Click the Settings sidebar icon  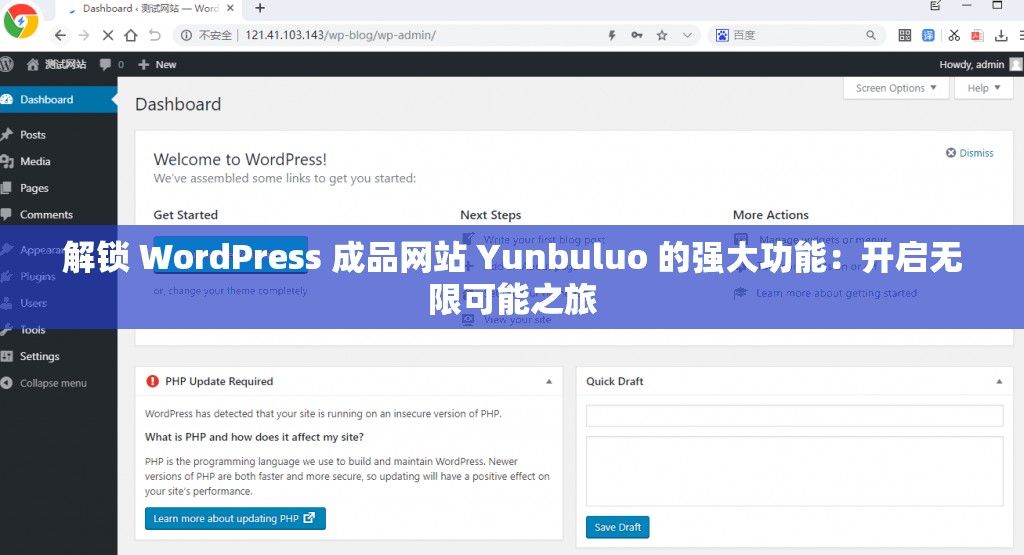coord(7,356)
